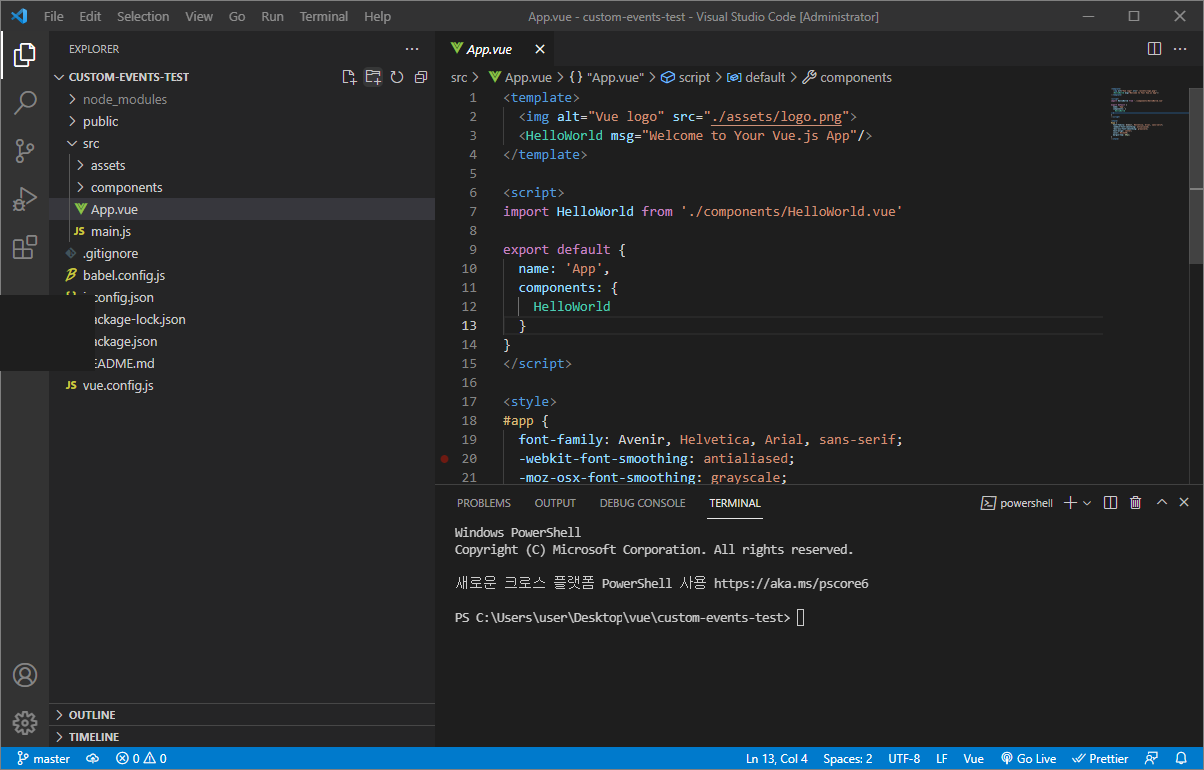Open the new terminal profile dropdown arrow
The image size is (1204, 770).
(x=1087, y=503)
